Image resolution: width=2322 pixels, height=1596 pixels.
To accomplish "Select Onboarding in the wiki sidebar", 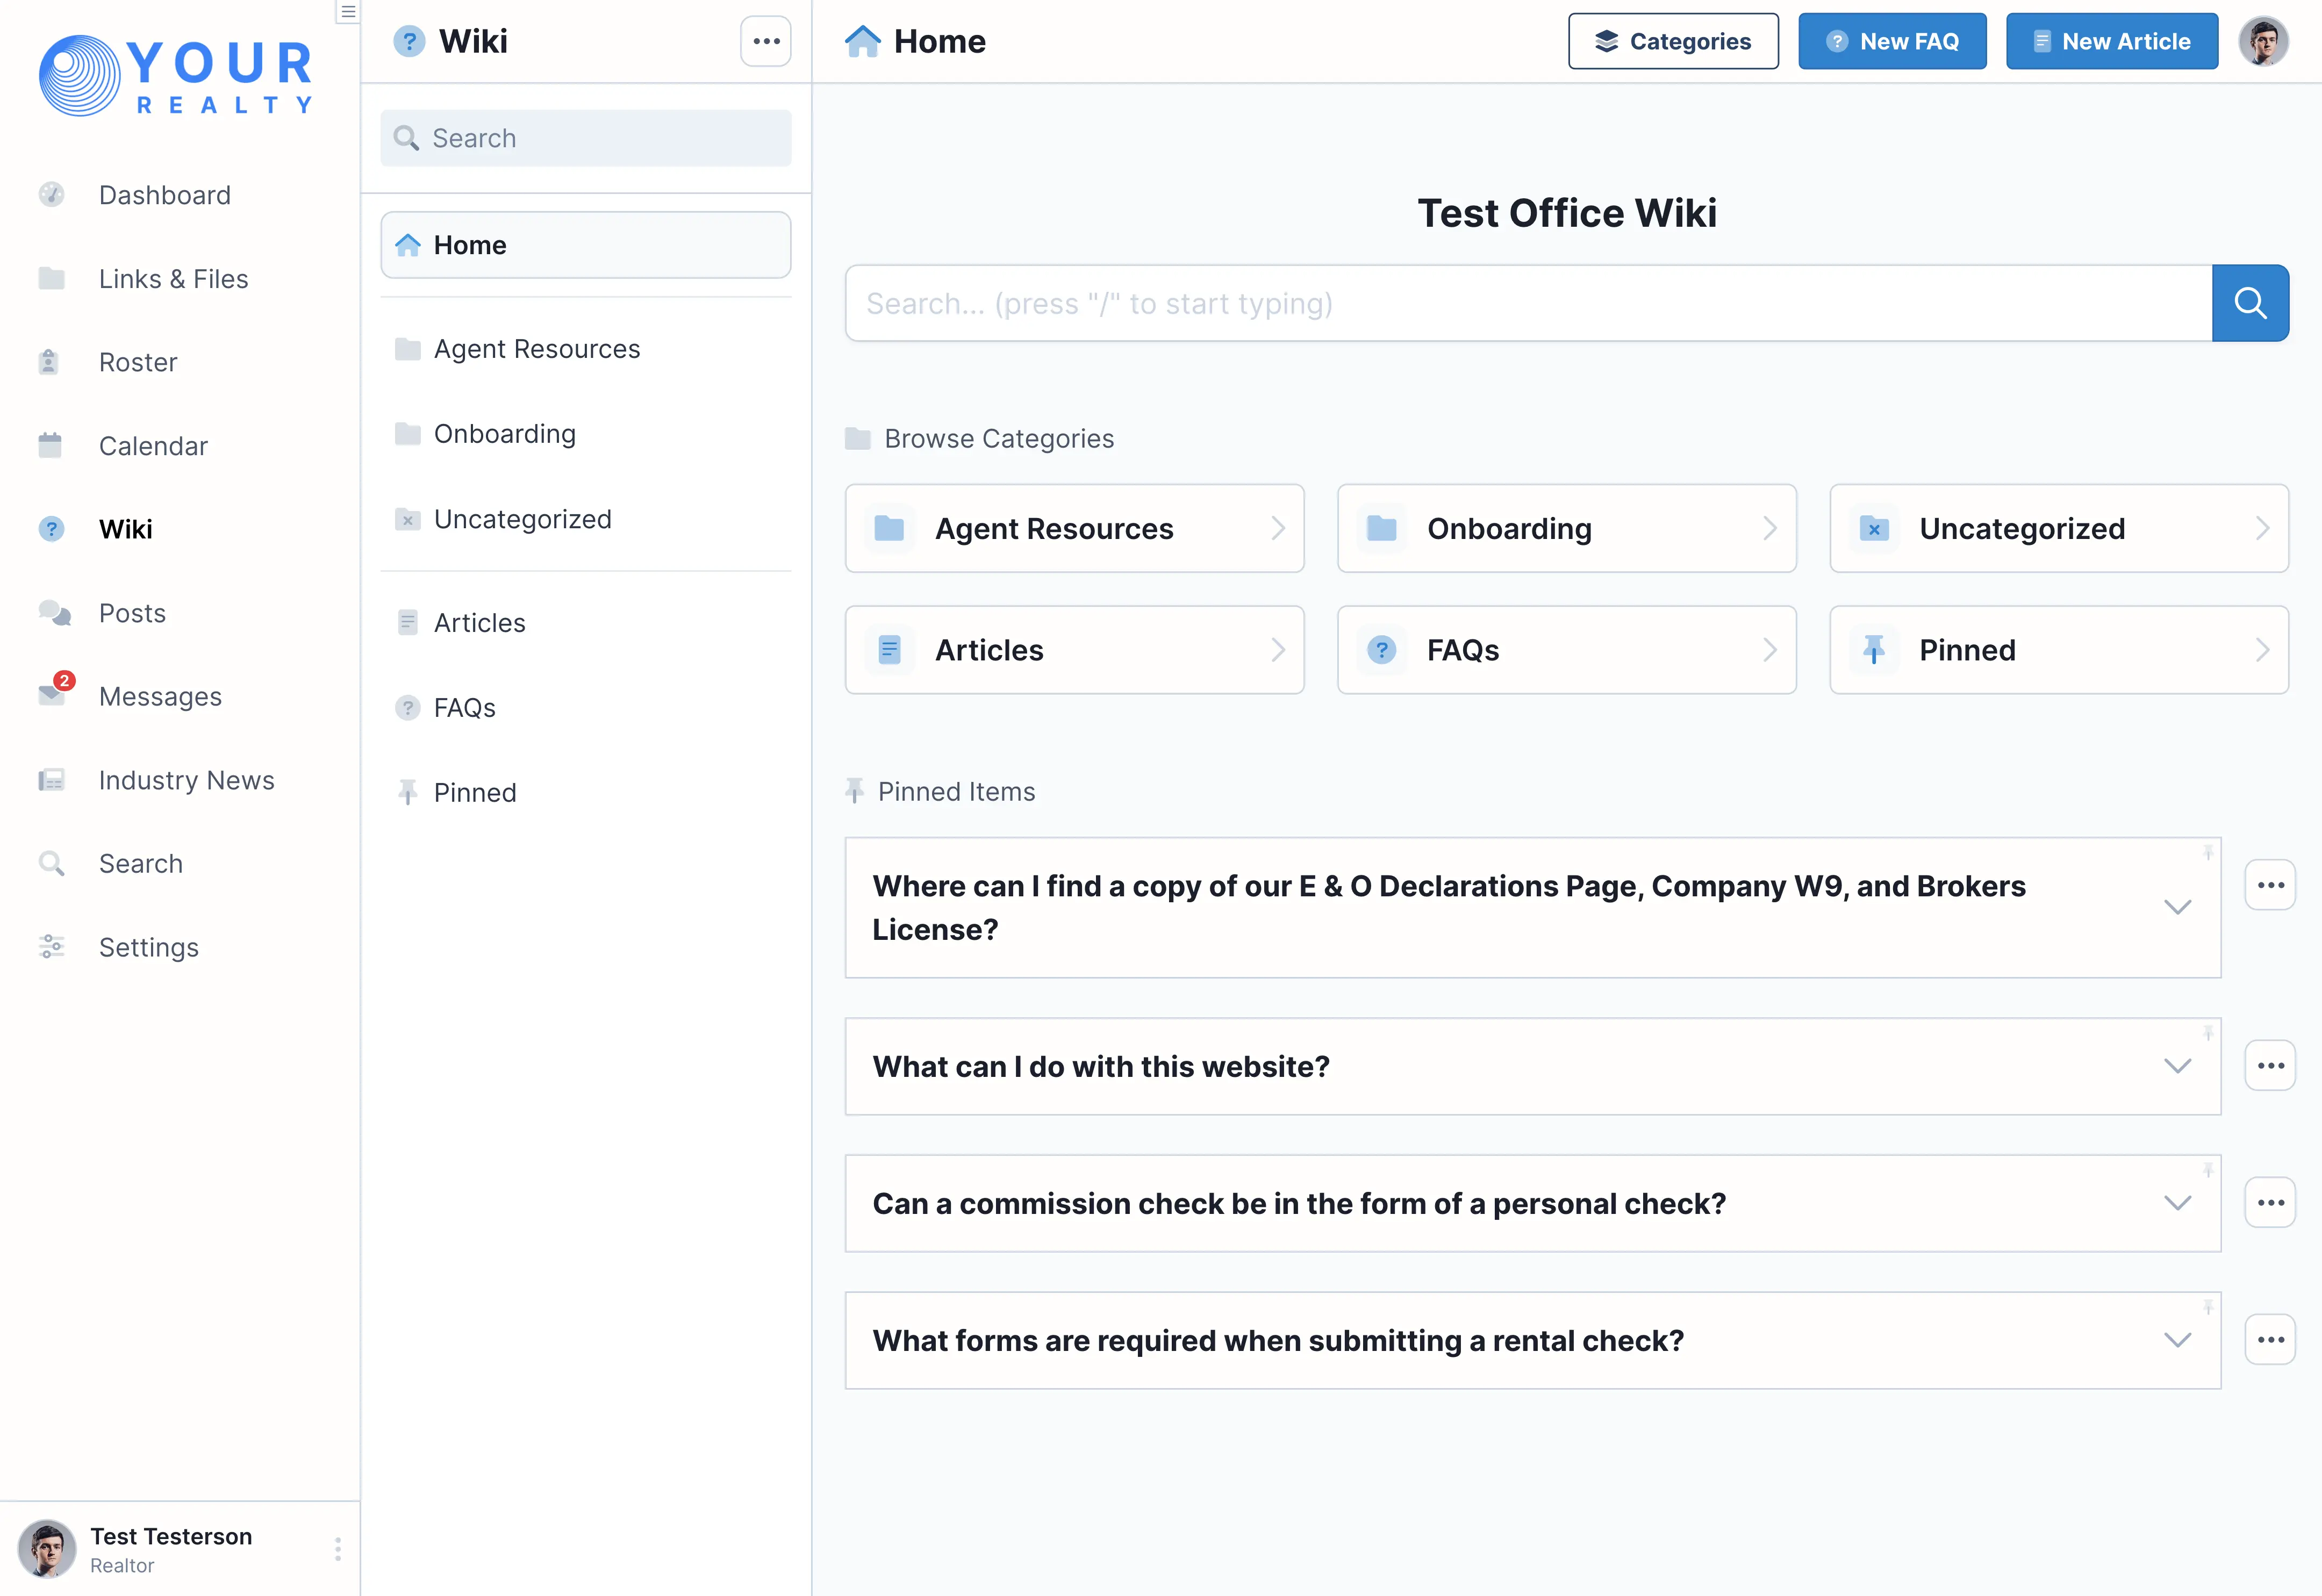I will click(x=504, y=434).
